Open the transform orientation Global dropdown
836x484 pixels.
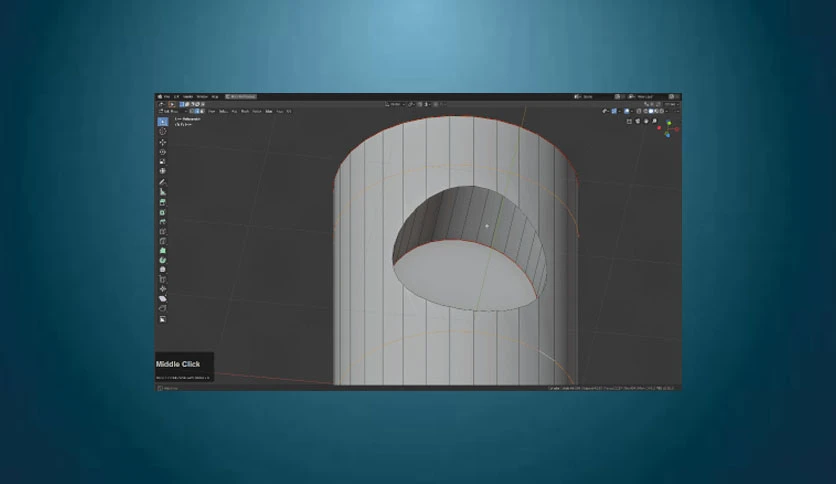click(x=395, y=104)
